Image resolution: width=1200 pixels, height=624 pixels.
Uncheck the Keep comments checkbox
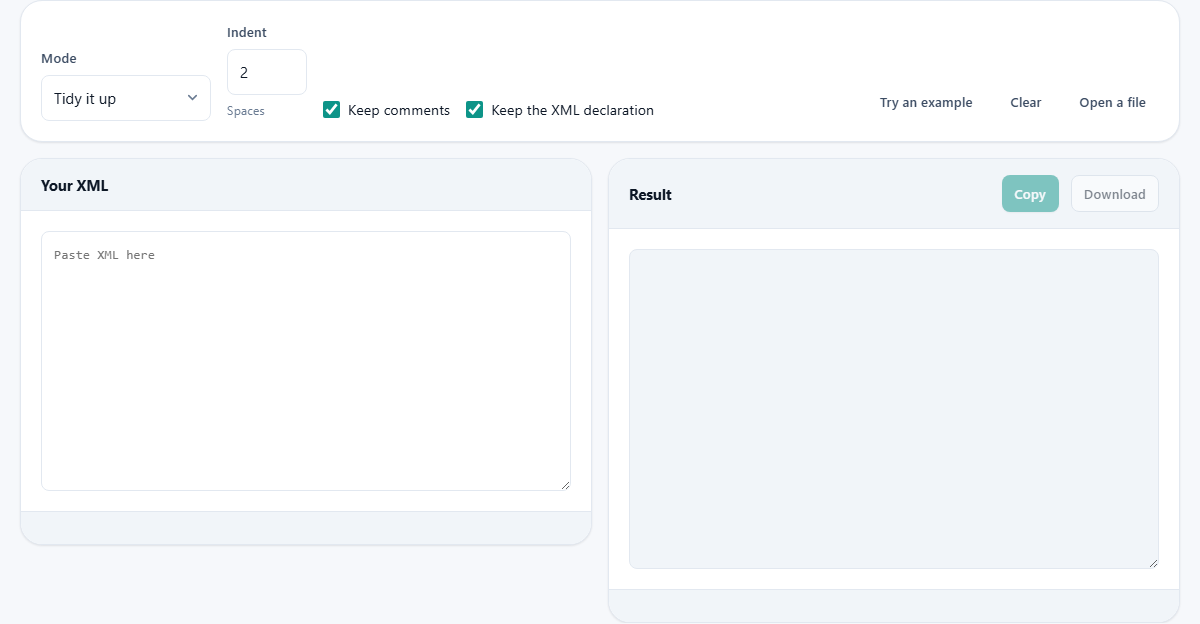pyautogui.click(x=332, y=110)
